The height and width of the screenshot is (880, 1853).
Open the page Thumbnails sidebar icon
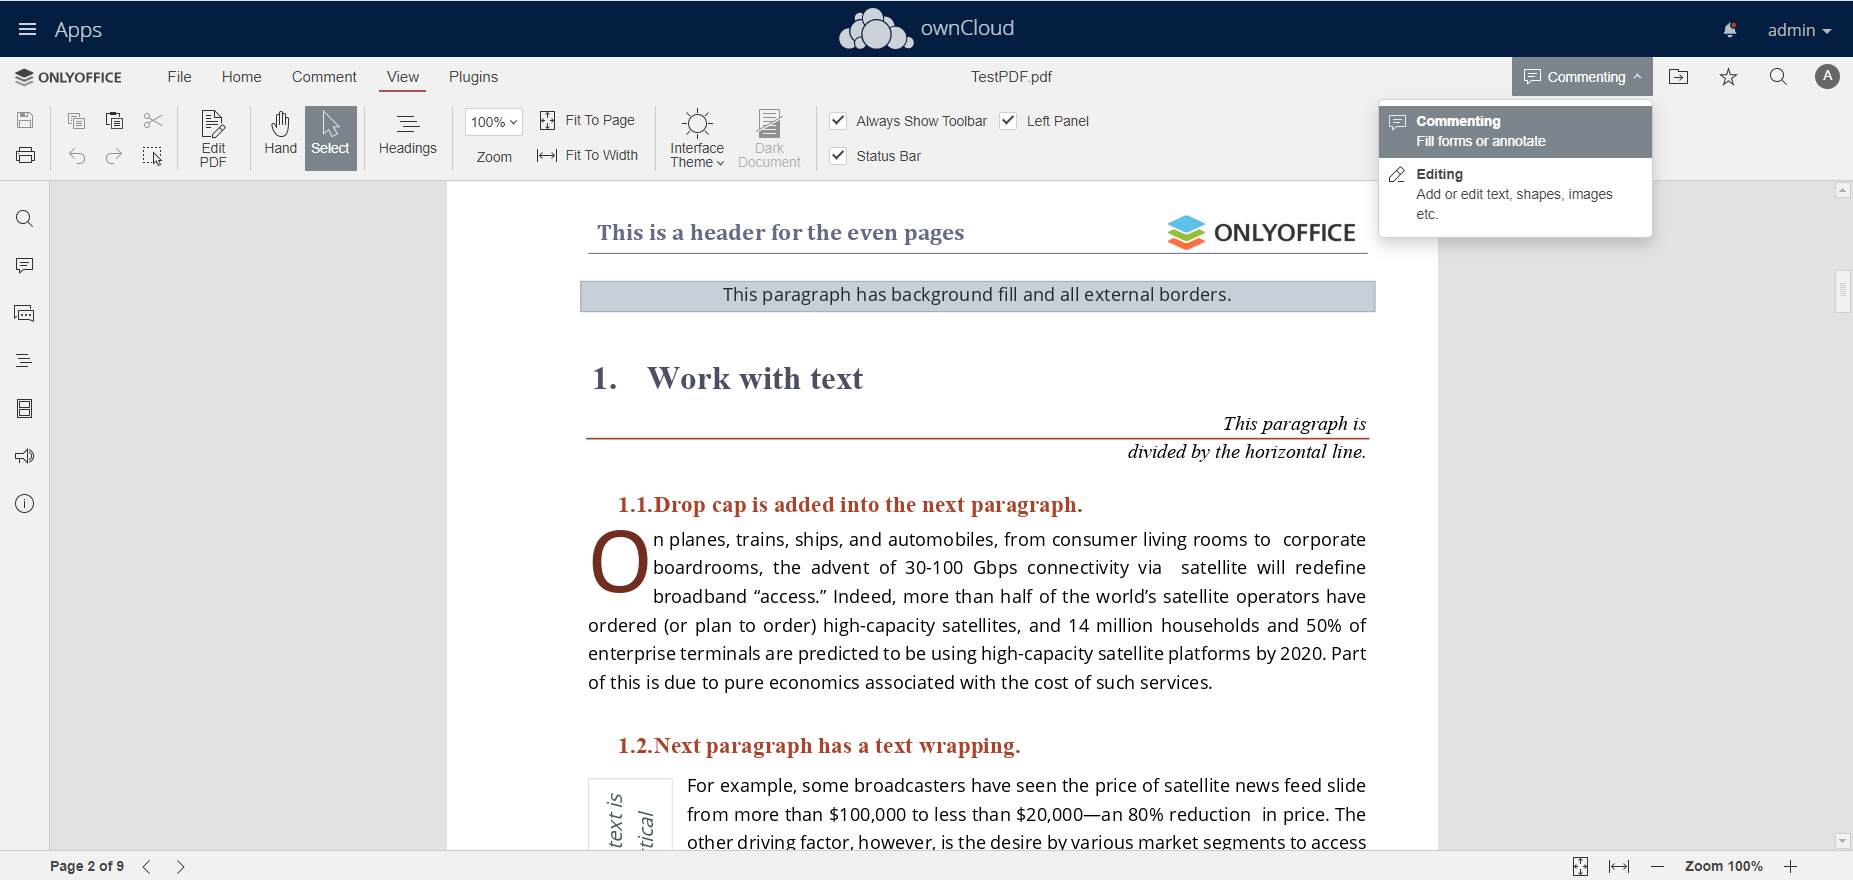[x=25, y=409]
